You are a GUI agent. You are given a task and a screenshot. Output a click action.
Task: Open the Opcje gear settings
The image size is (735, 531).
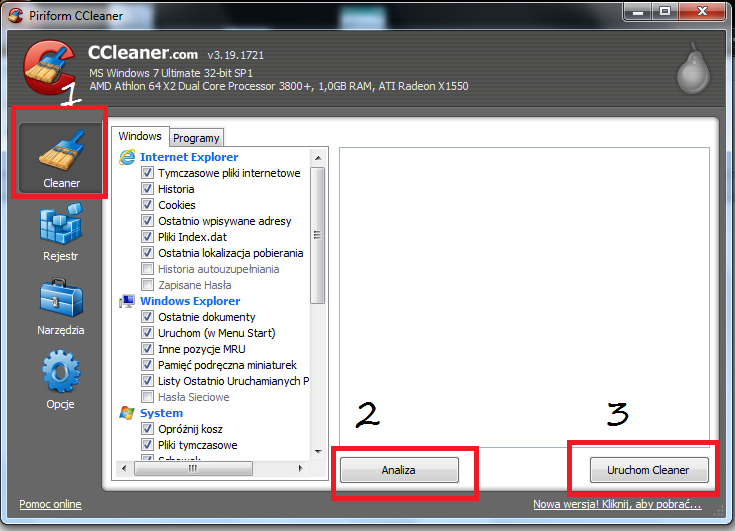61,380
